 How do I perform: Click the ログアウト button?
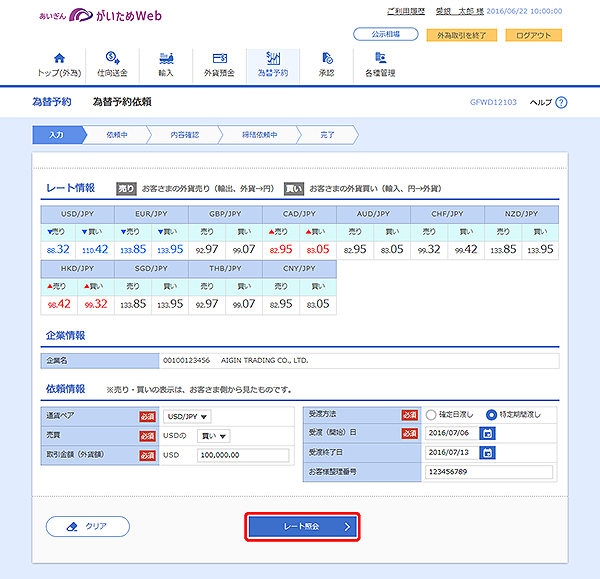click(x=533, y=35)
